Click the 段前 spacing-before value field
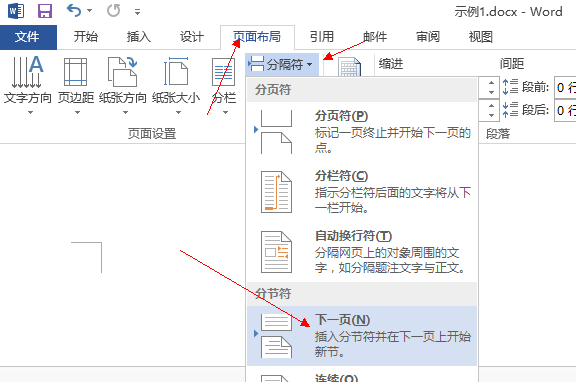 [x=565, y=87]
